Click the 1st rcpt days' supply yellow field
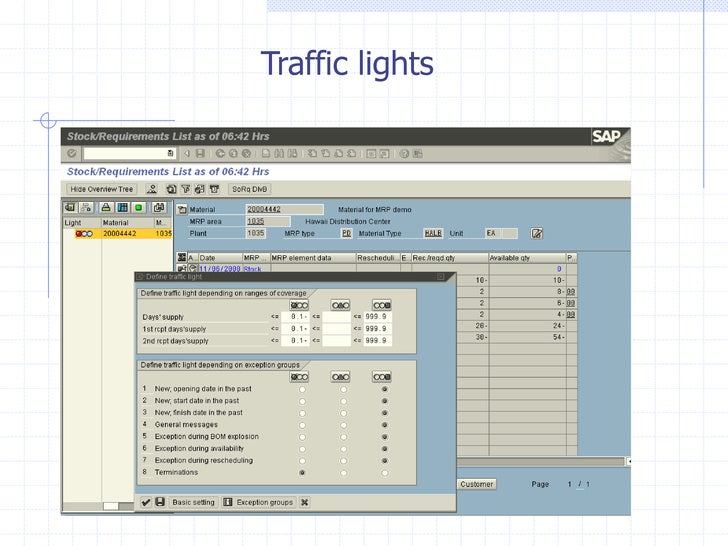This screenshot has height=546, width=728. 336,329
